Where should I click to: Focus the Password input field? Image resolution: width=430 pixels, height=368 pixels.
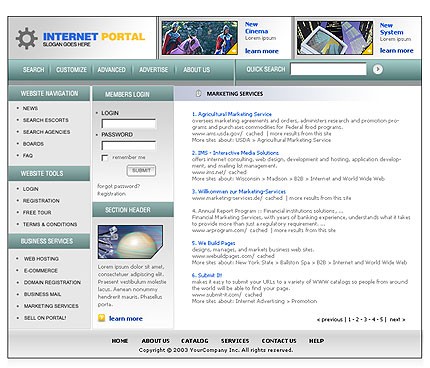pyautogui.click(x=128, y=146)
